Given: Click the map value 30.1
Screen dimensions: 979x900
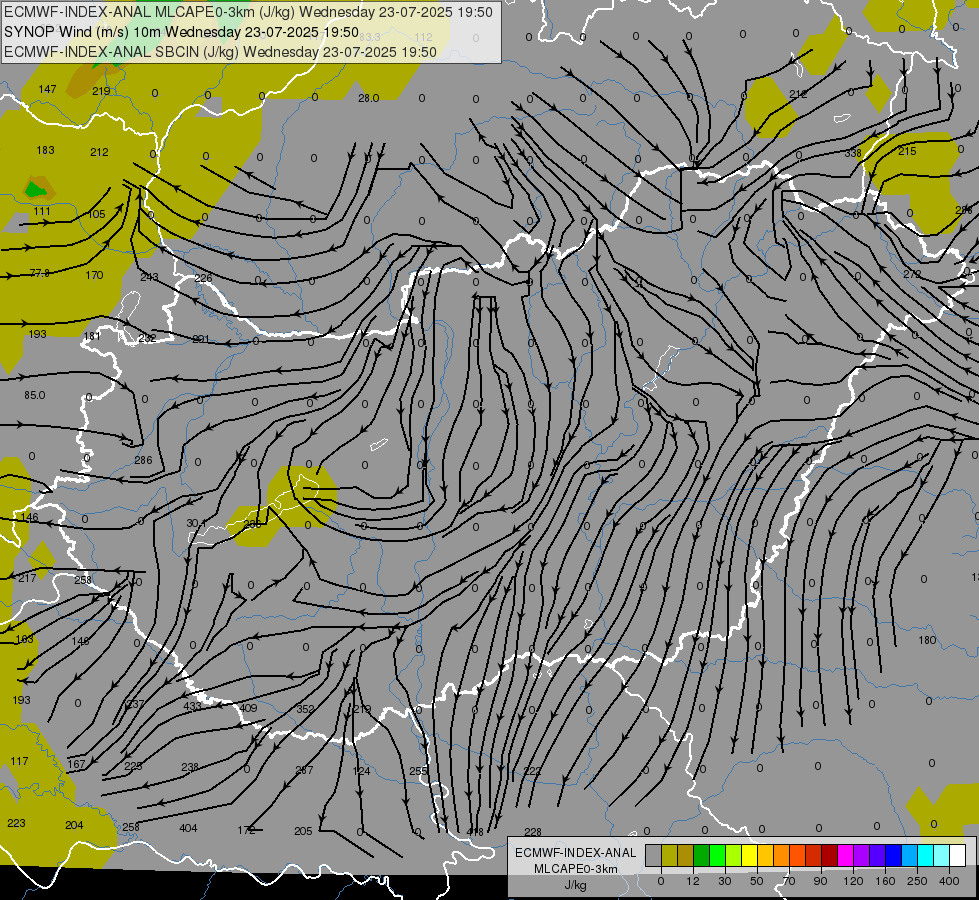Looking at the screenshot, I should pos(196,523).
